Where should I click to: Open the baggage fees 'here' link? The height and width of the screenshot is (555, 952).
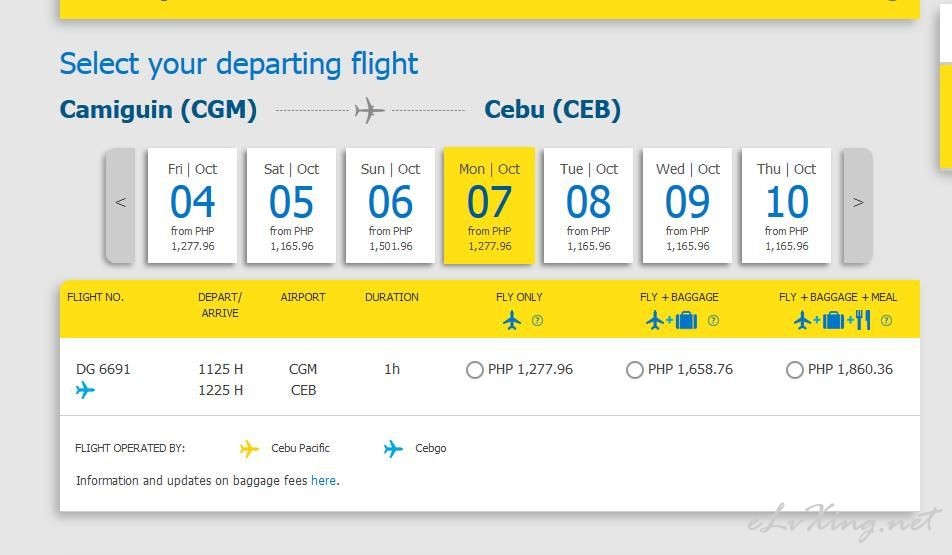coord(323,481)
